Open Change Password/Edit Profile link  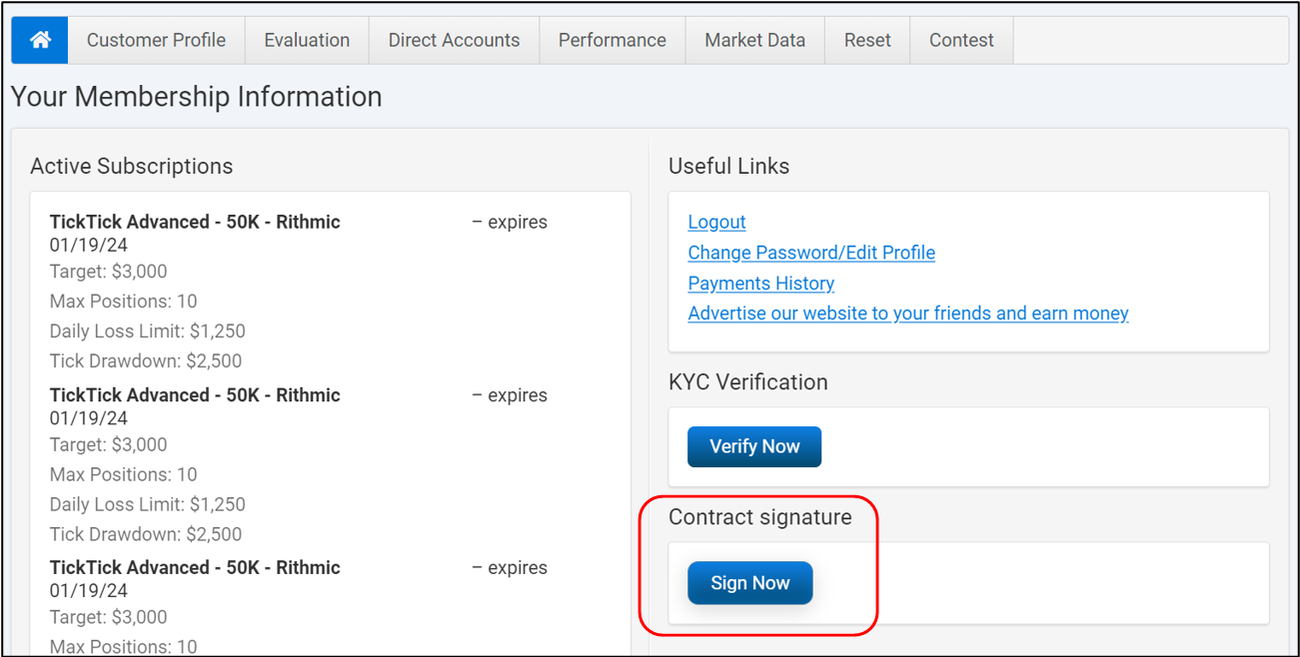coord(811,253)
